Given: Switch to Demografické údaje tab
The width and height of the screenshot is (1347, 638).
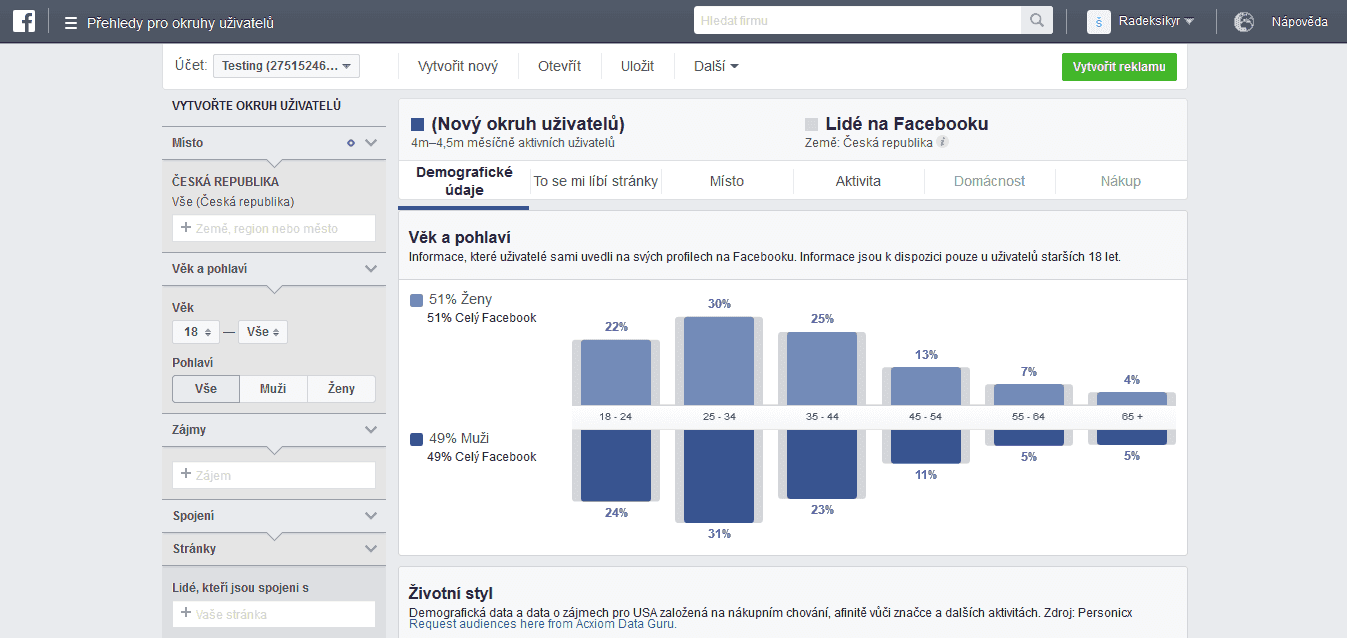Looking at the screenshot, I should [x=464, y=181].
